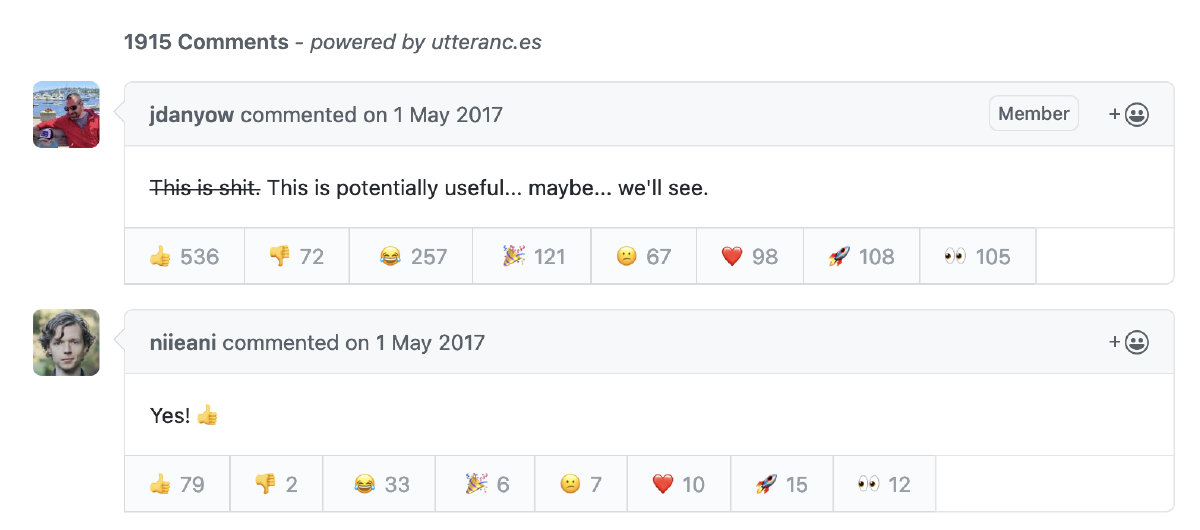Click the heart reaction showing 98
1200x530 pixels.
coord(749,257)
